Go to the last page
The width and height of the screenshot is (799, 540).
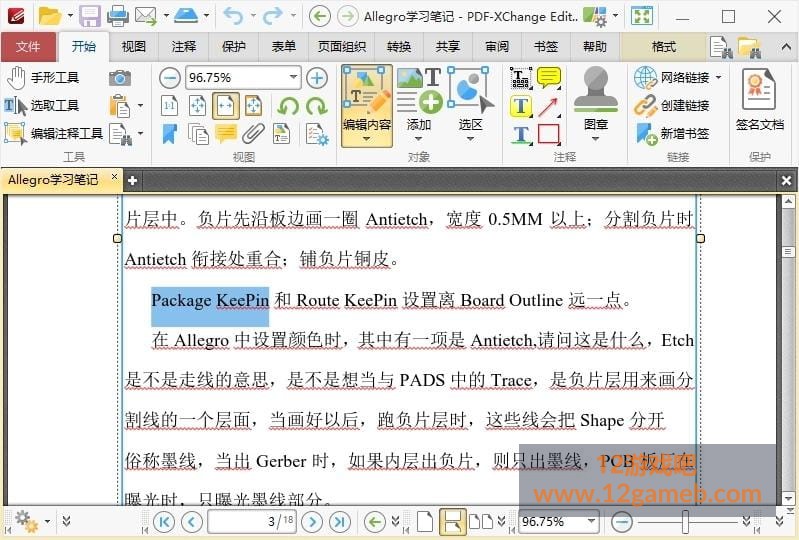[340, 522]
